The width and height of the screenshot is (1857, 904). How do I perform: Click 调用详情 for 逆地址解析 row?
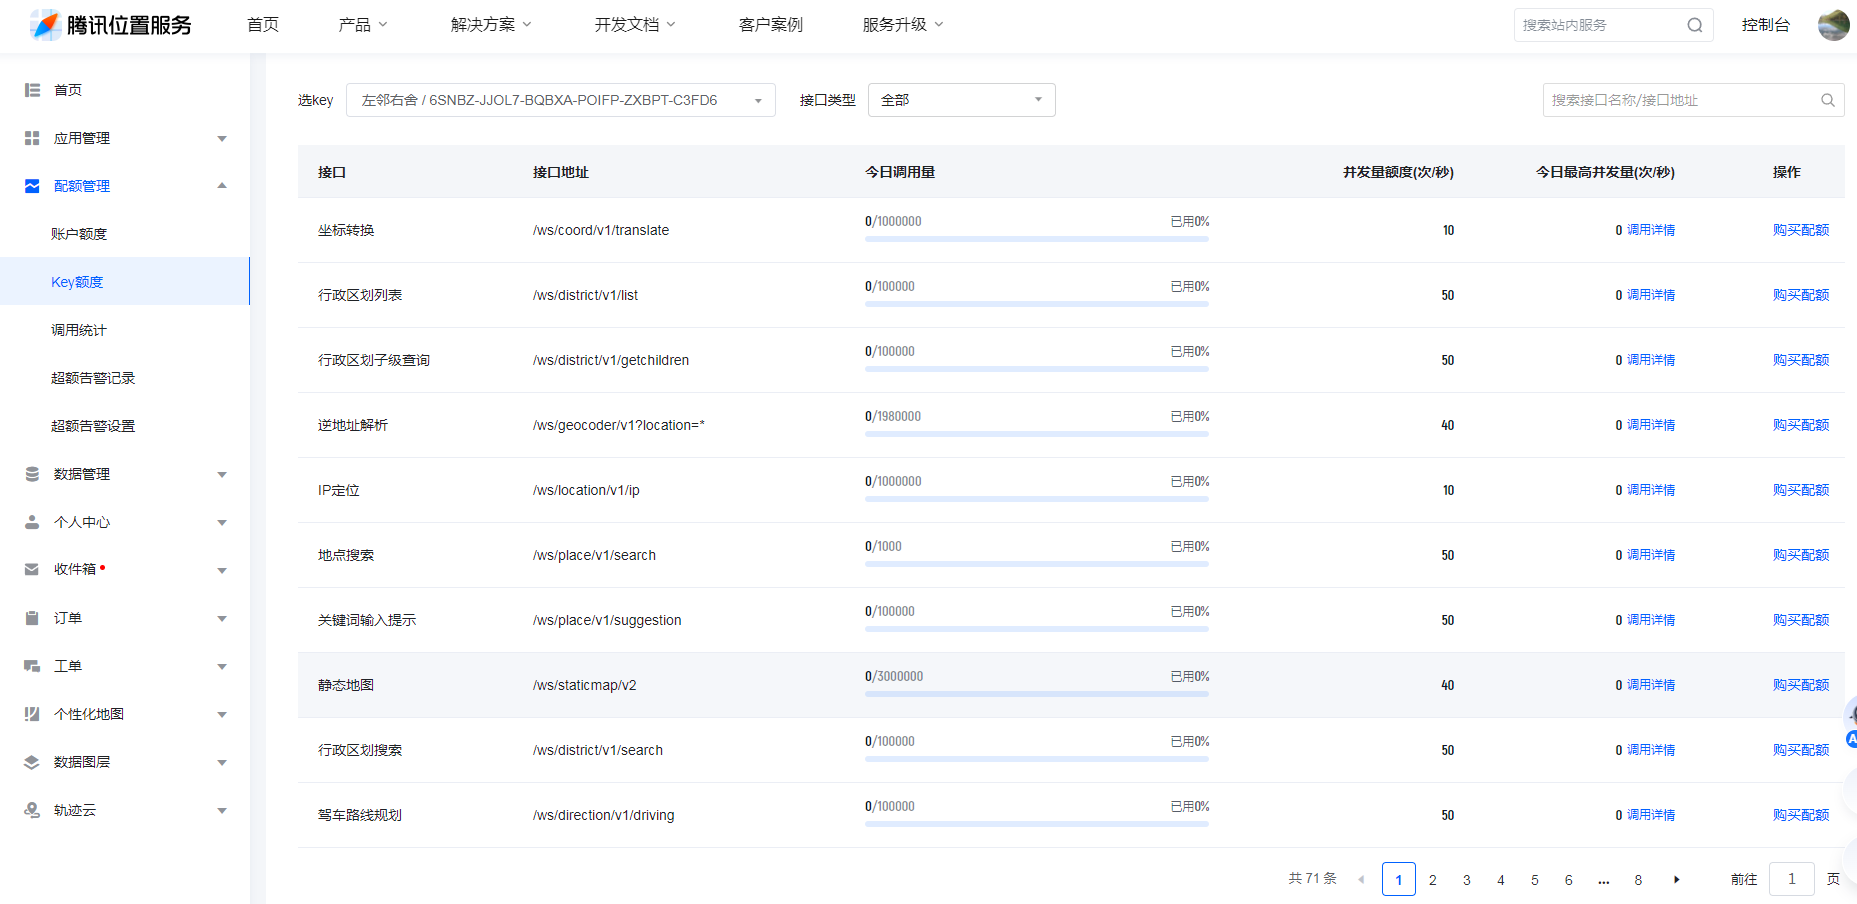(x=1651, y=425)
